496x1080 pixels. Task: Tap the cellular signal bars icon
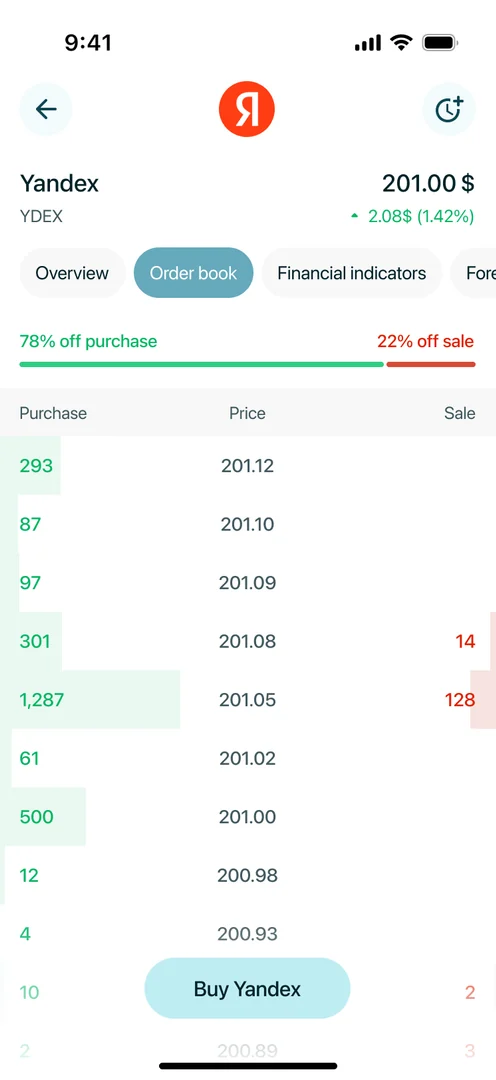coord(368,43)
